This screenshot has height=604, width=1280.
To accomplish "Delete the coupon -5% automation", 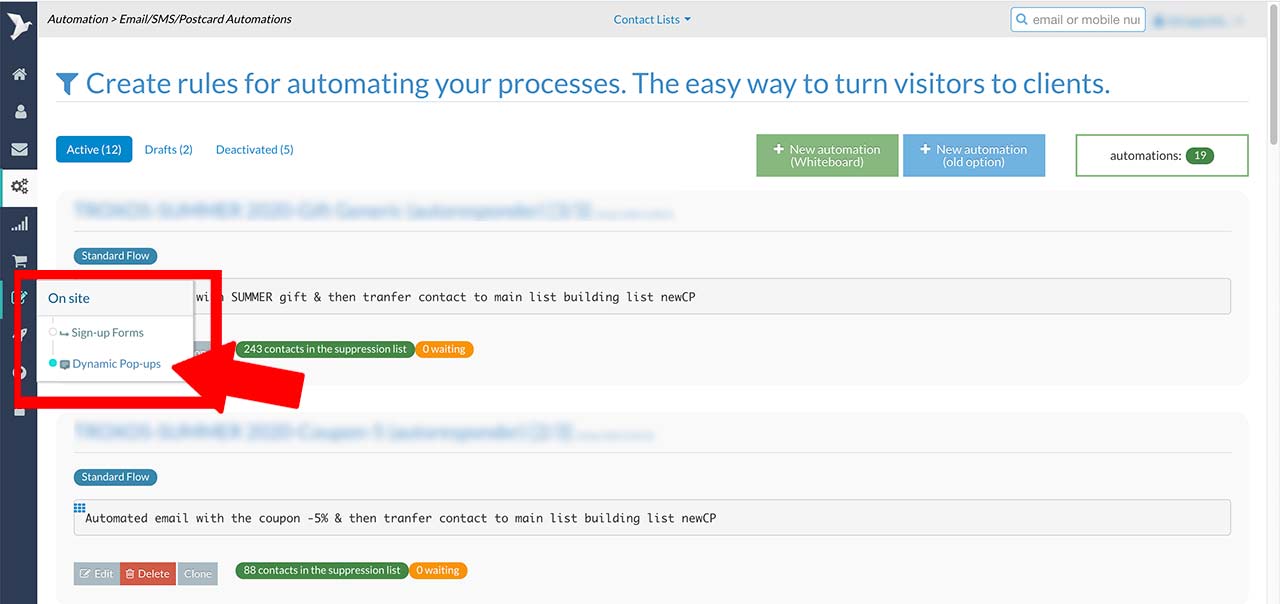I will point(148,574).
